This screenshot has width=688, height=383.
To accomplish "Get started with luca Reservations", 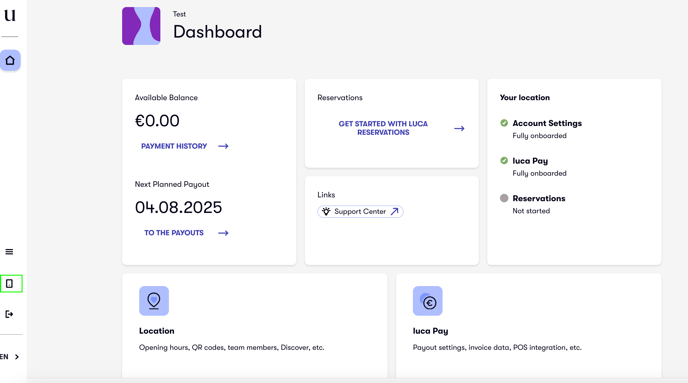I will pos(383,128).
